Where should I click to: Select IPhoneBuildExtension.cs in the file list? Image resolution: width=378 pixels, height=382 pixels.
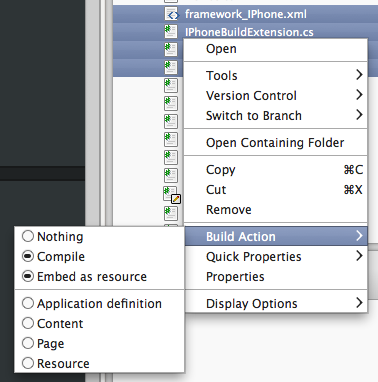pos(245,32)
